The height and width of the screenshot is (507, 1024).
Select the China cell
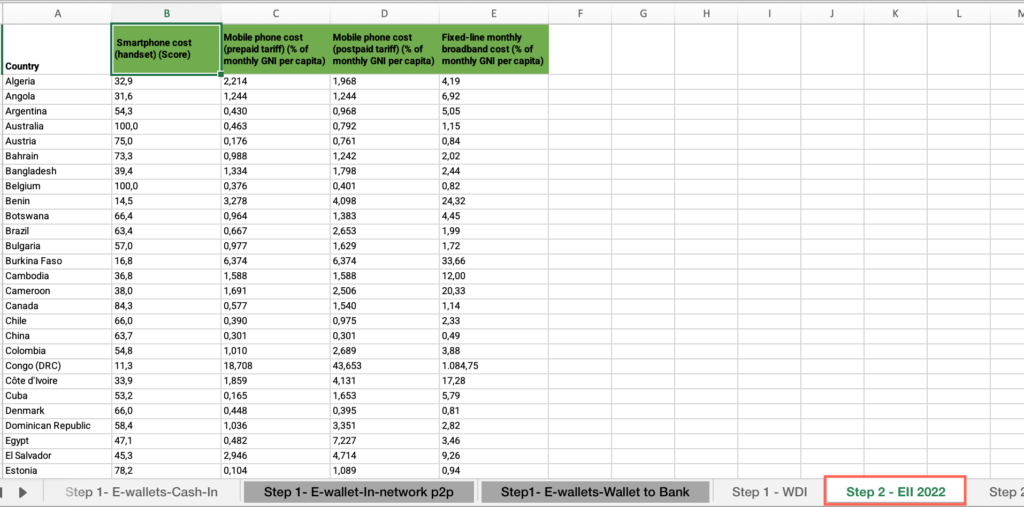click(57, 336)
